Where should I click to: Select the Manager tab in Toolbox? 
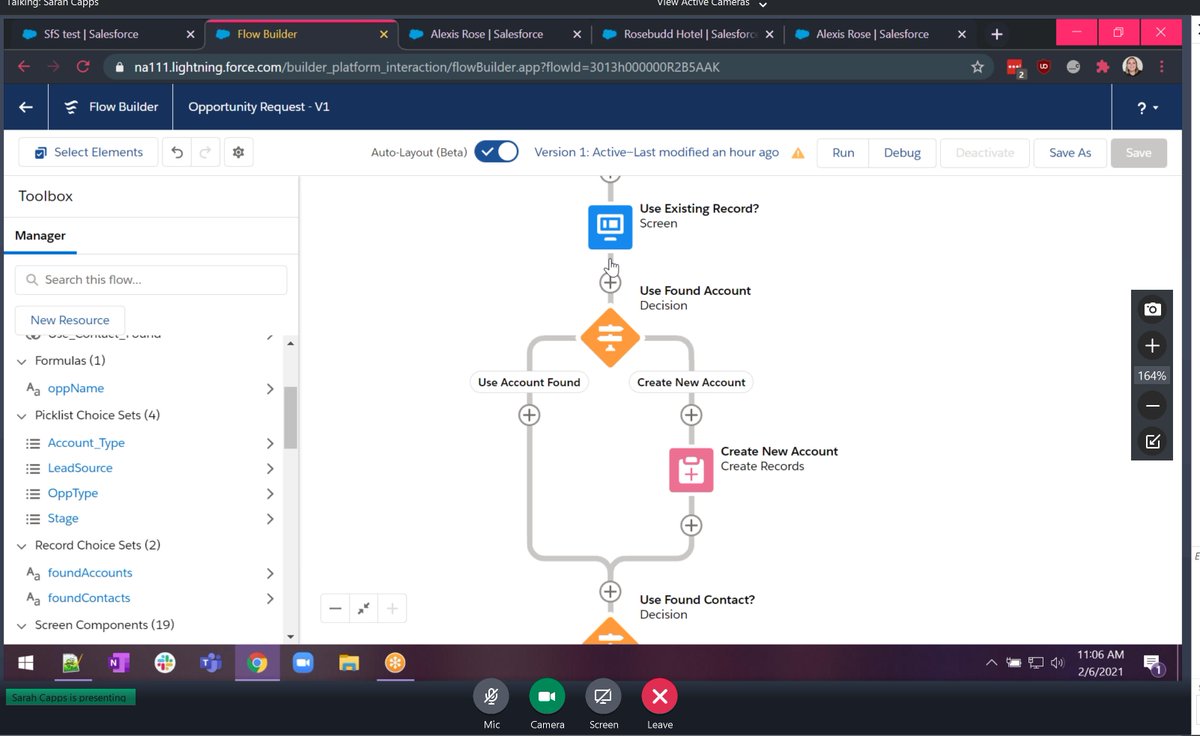tap(40, 236)
